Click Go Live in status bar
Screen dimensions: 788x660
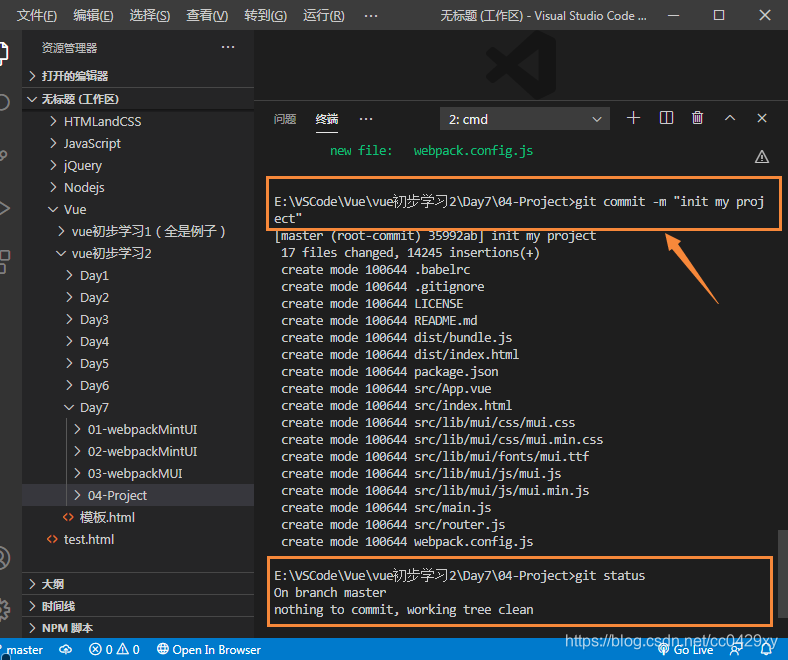click(x=685, y=650)
